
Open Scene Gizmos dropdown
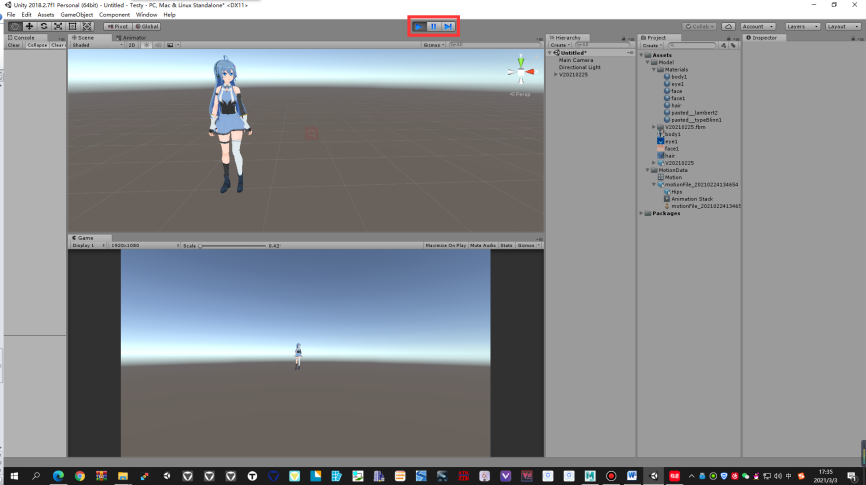click(x=434, y=45)
